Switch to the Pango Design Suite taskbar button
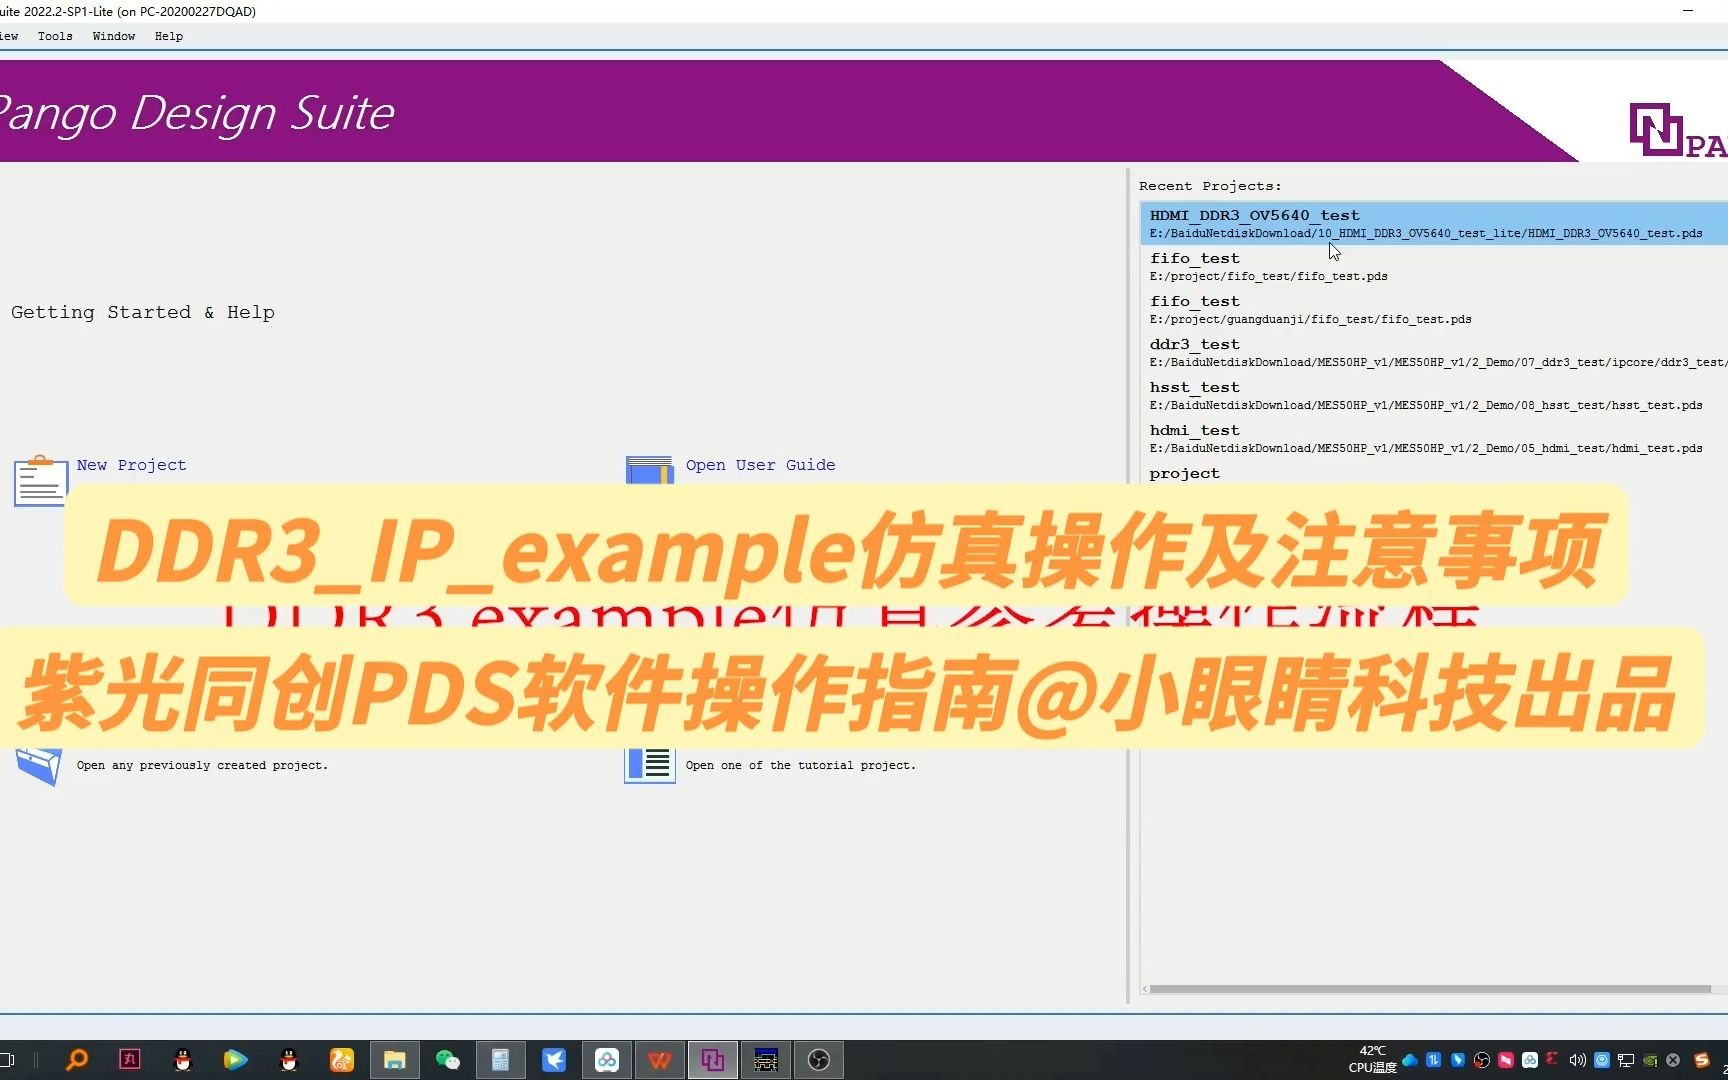1728x1080 pixels. click(x=713, y=1060)
